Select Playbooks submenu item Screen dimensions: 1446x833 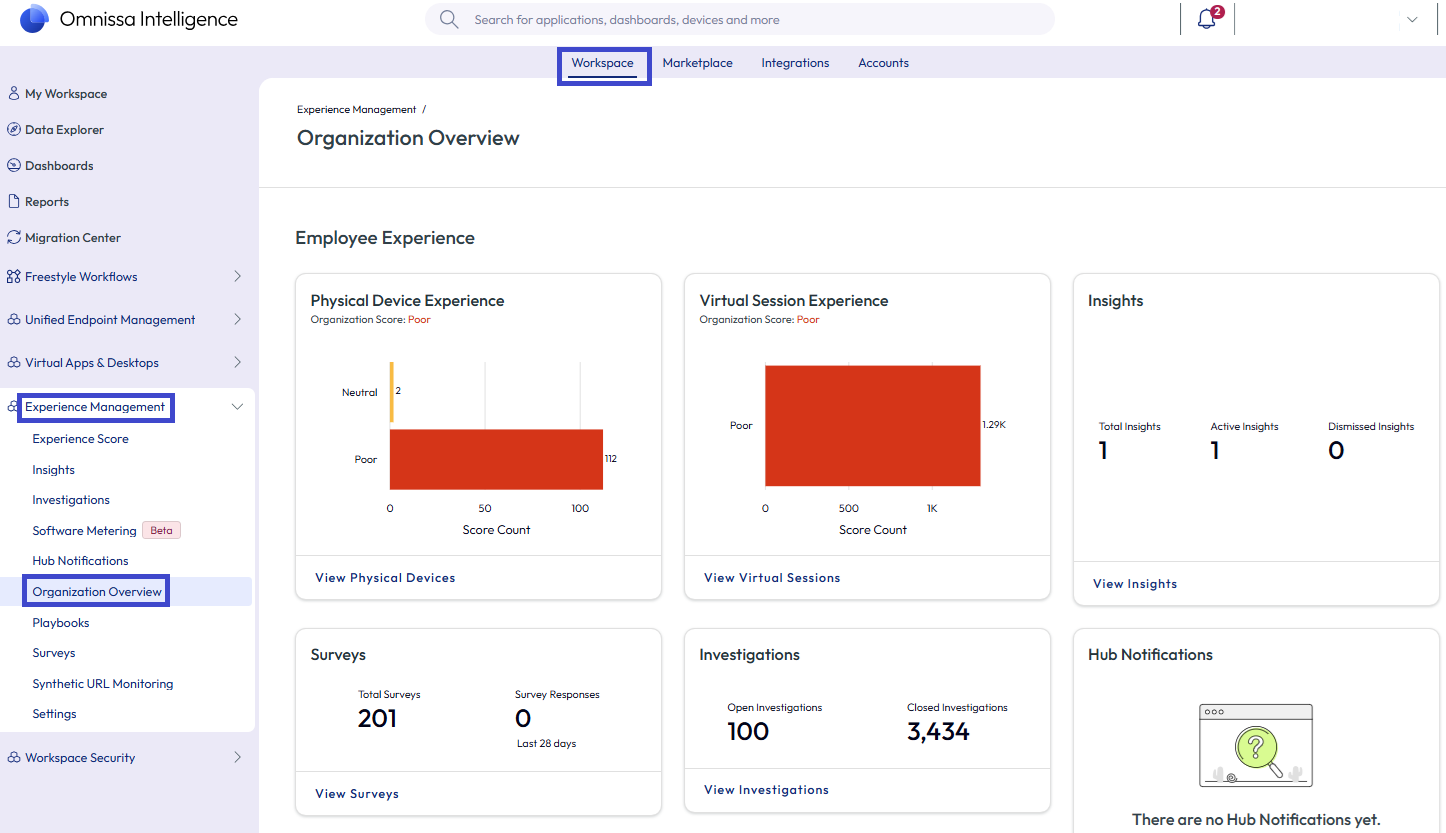click(61, 623)
